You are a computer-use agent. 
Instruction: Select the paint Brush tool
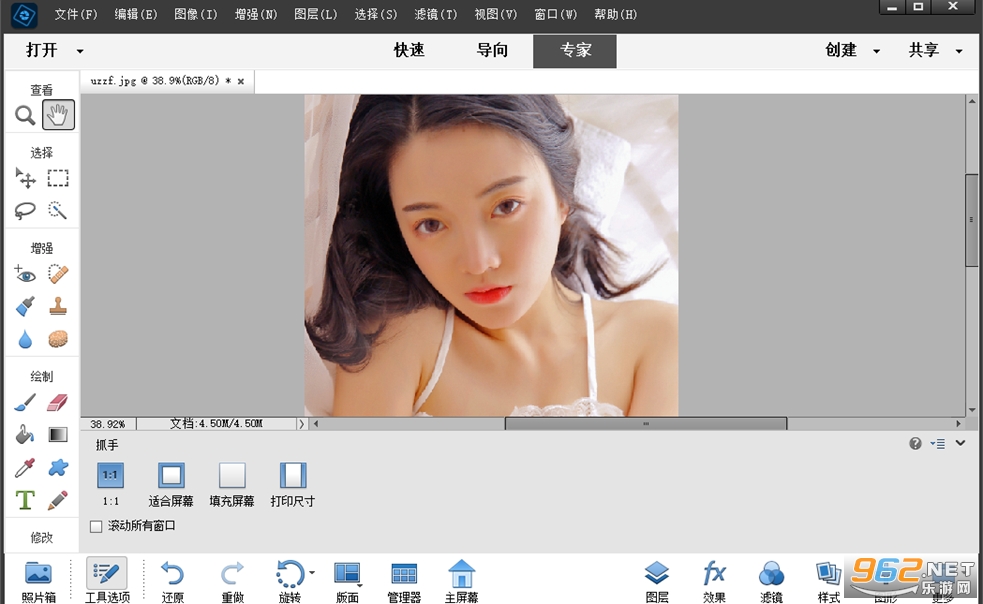tap(25, 403)
